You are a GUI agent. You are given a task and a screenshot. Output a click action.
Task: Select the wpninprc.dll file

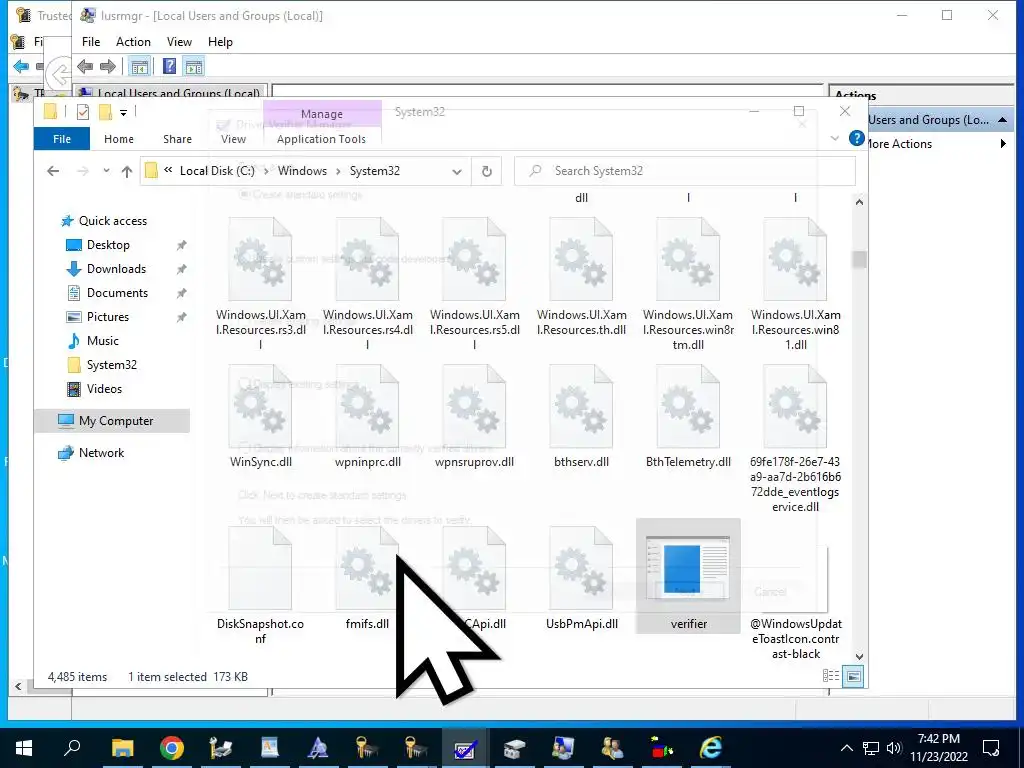click(368, 417)
